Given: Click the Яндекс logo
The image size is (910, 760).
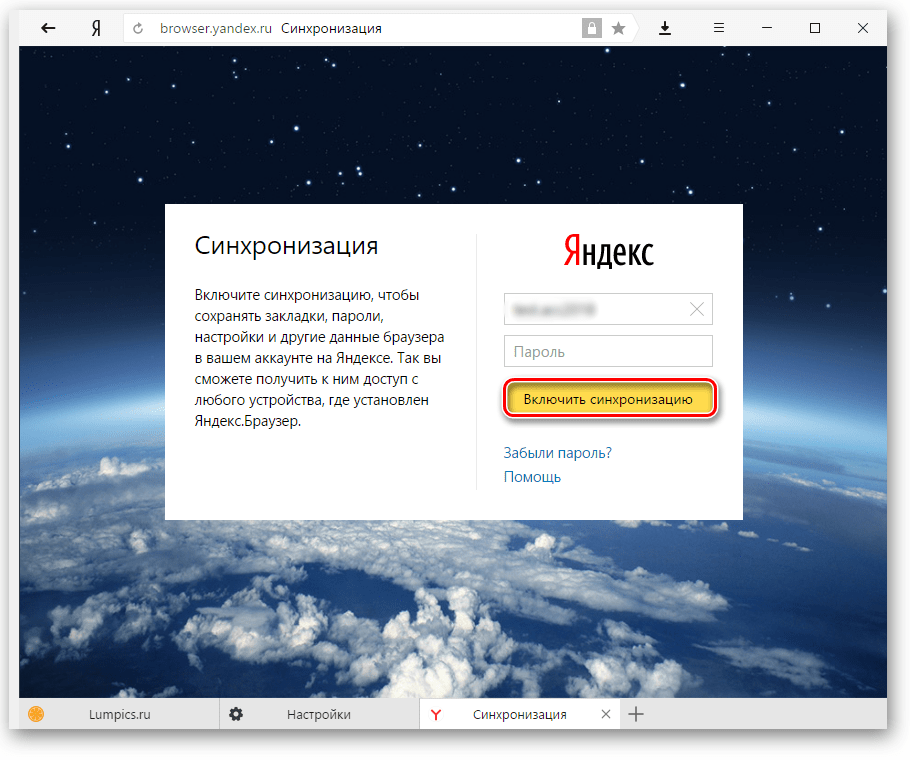Looking at the screenshot, I should [x=608, y=252].
